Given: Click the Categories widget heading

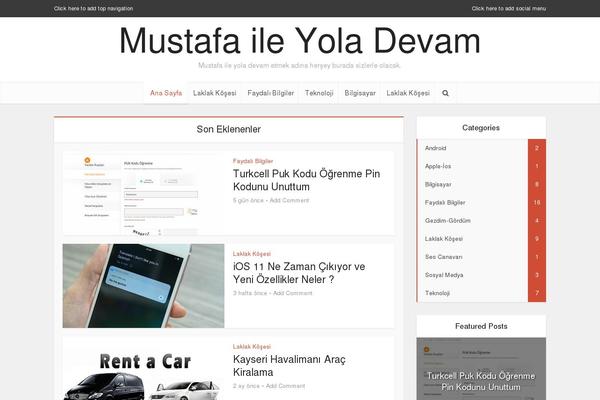Looking at the screenshot, I should coord(481,128).
